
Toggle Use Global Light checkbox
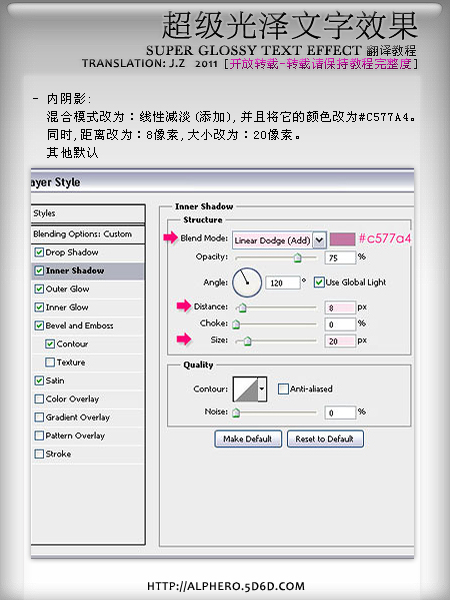319,282
